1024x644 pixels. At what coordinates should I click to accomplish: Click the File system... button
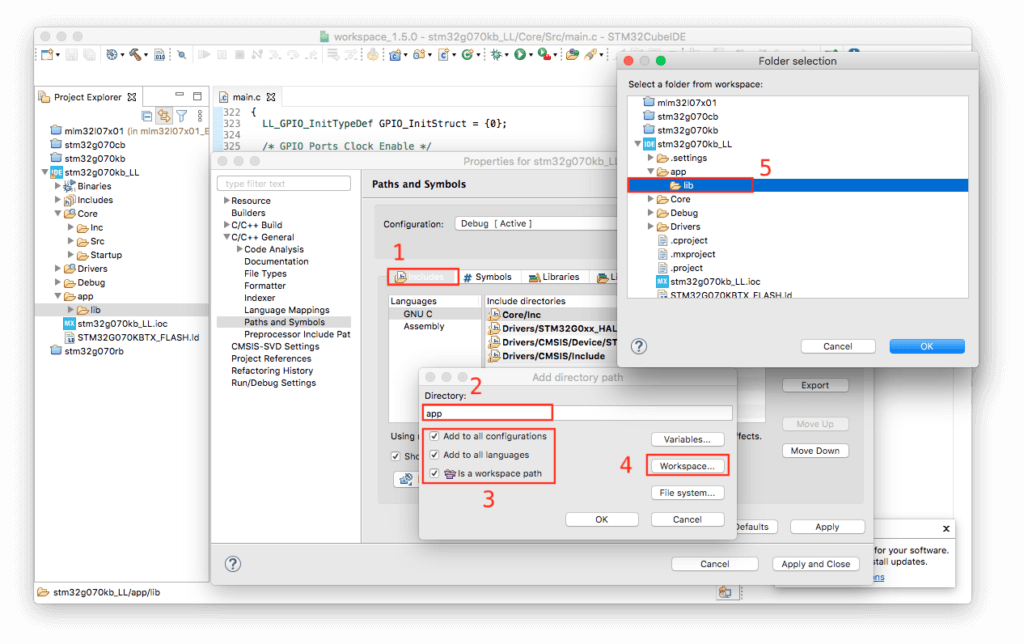tap(687, 492)
